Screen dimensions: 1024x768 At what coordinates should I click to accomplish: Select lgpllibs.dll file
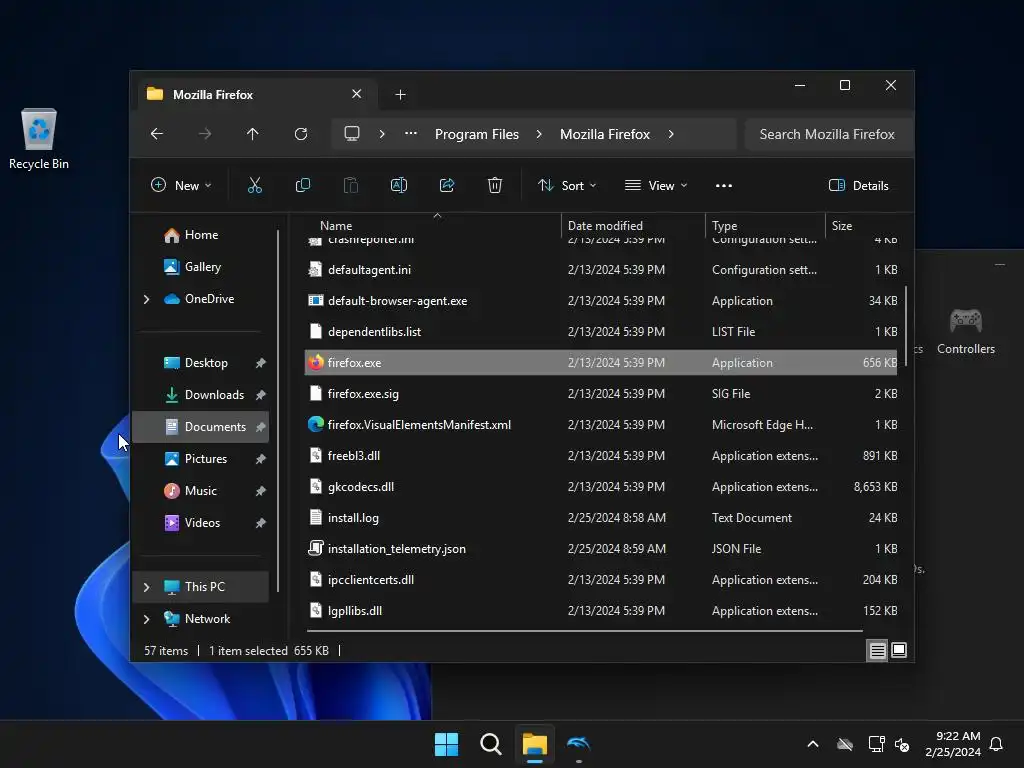tap(601, 611)
